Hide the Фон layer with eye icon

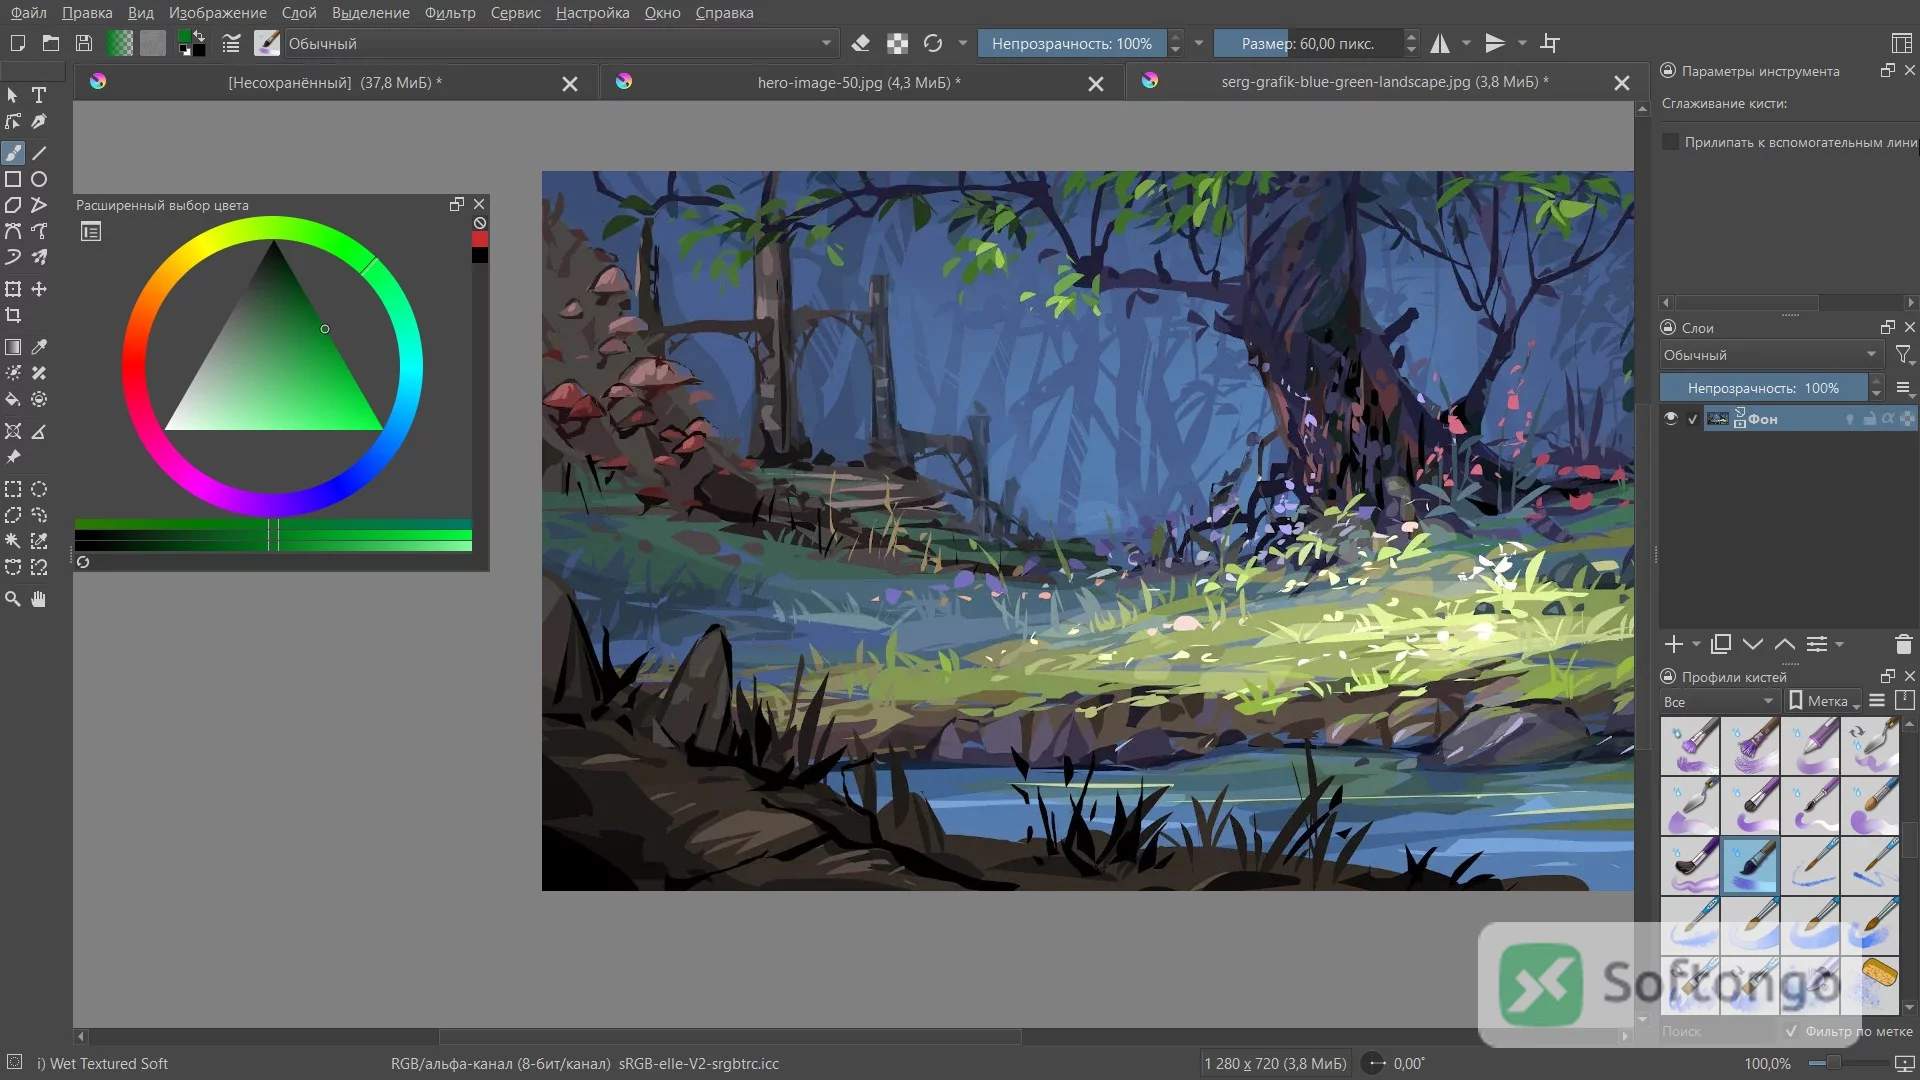pos(1671,418)
